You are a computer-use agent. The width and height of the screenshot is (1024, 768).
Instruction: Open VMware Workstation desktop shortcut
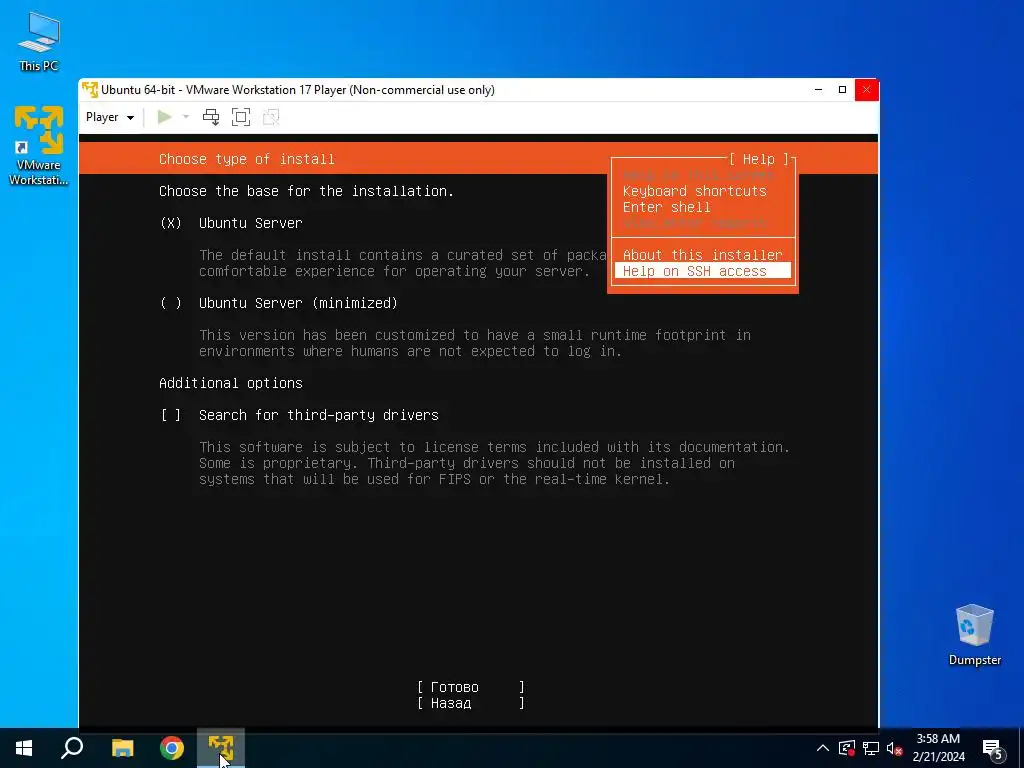pos(39,145)
